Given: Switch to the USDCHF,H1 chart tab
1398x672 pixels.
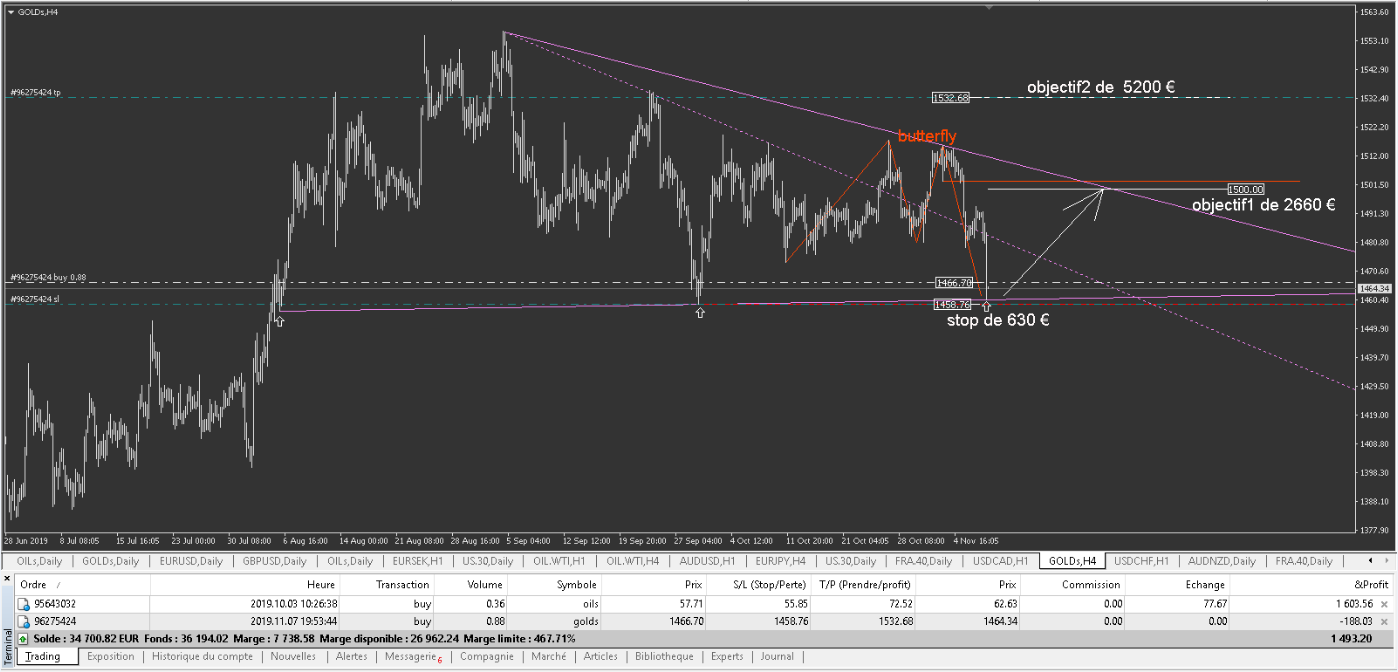Looking at the screenshot, I should click(x=1143, y=561).
